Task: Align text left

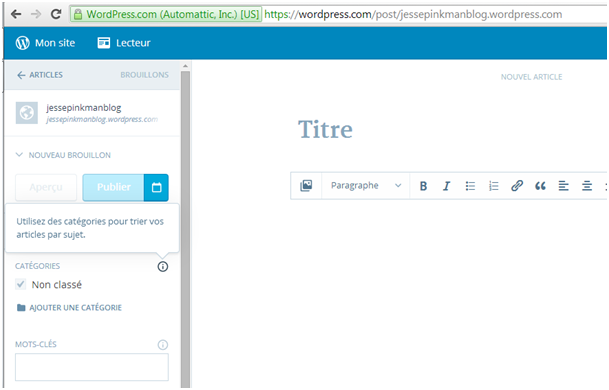Action: point(564,186)
